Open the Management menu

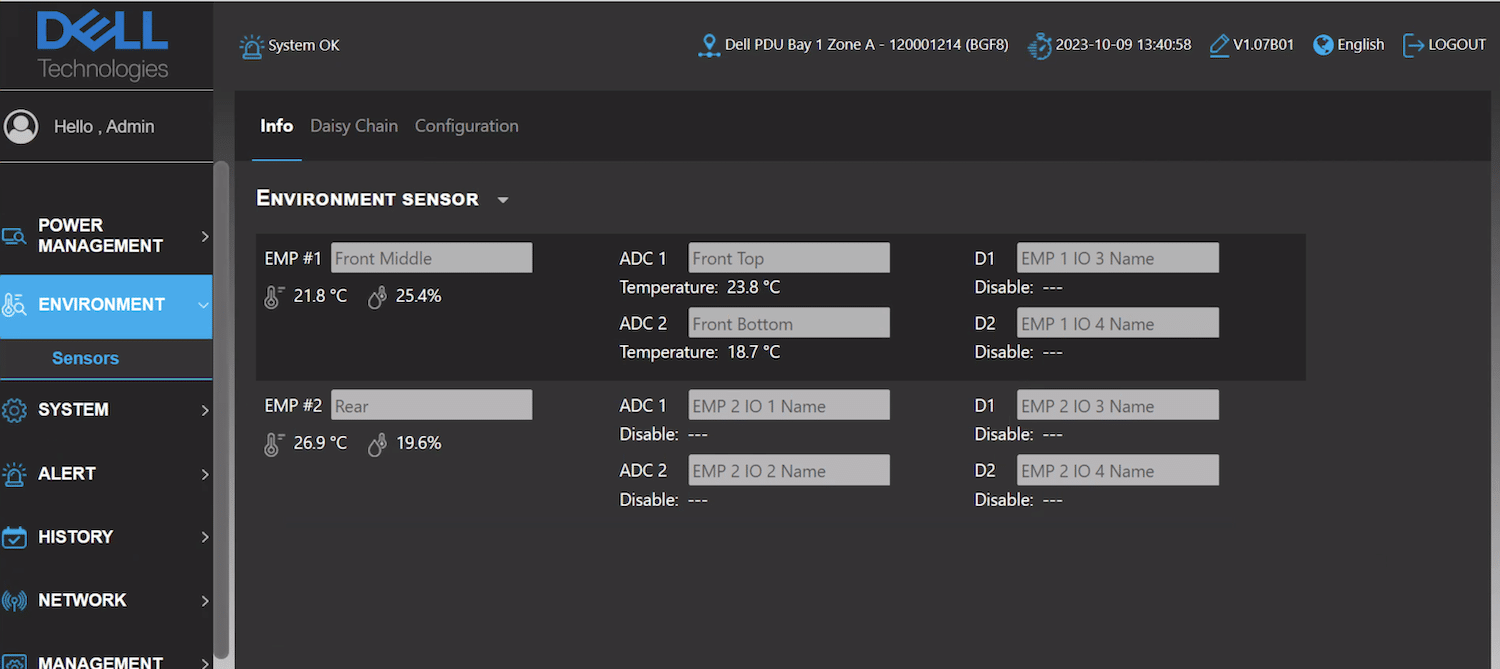click(x=106, y=660)
